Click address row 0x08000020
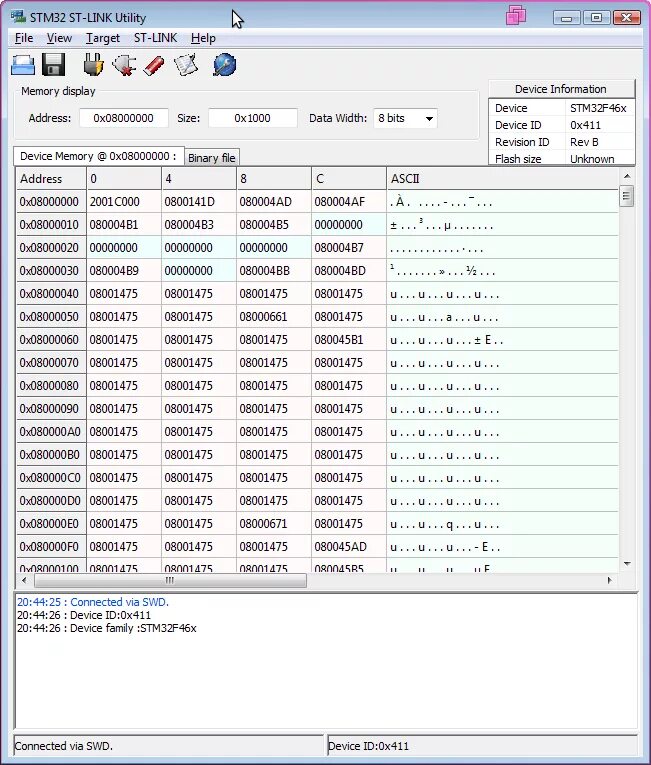This screenshot has height=765, width=651. click(51, 247)
